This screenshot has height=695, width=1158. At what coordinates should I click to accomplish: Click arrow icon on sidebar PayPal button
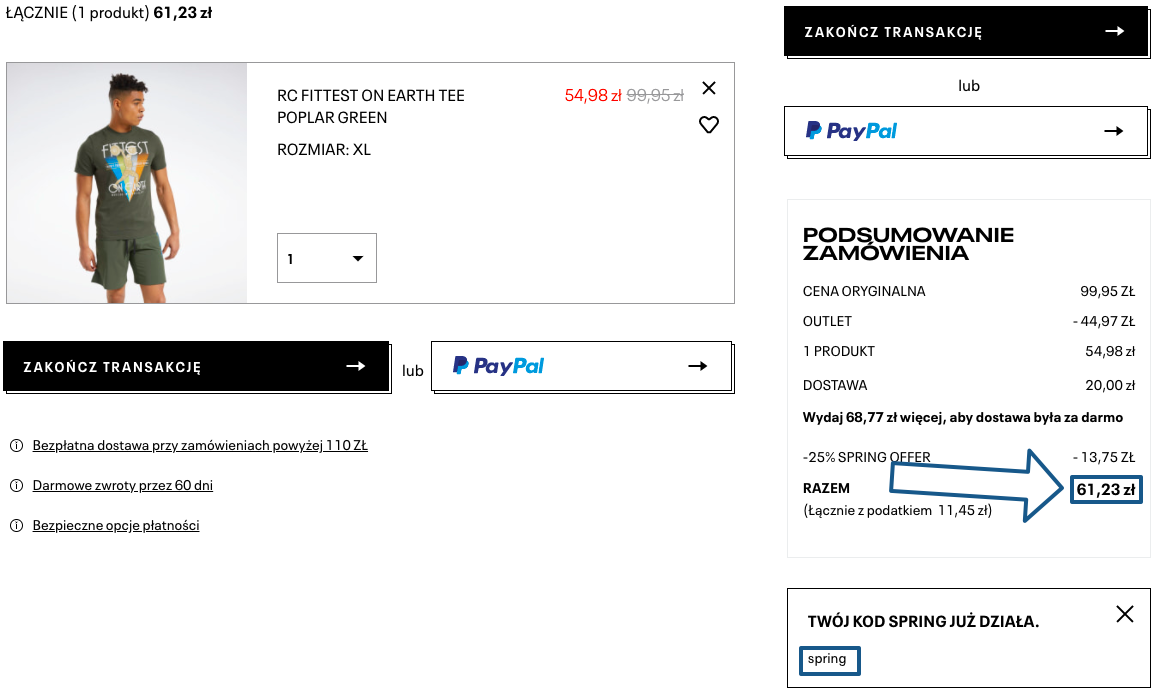coord(1114,131)
